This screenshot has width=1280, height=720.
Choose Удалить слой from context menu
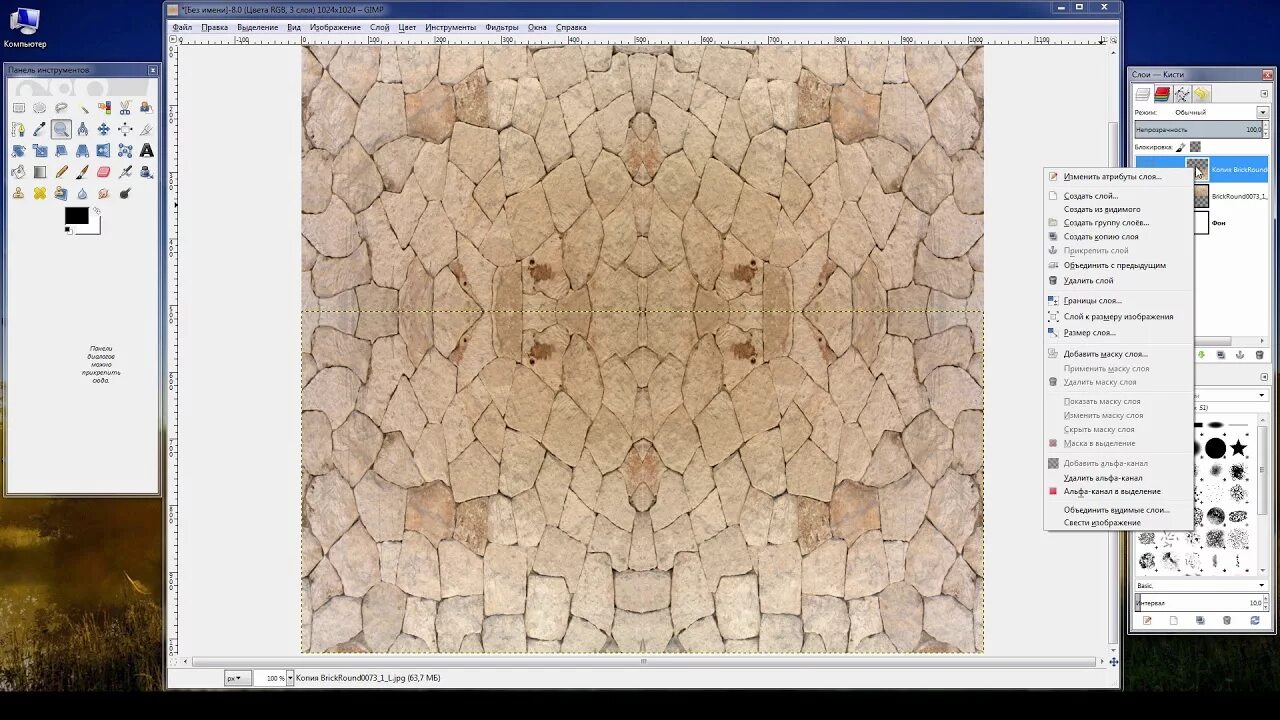pos(1088,281)
